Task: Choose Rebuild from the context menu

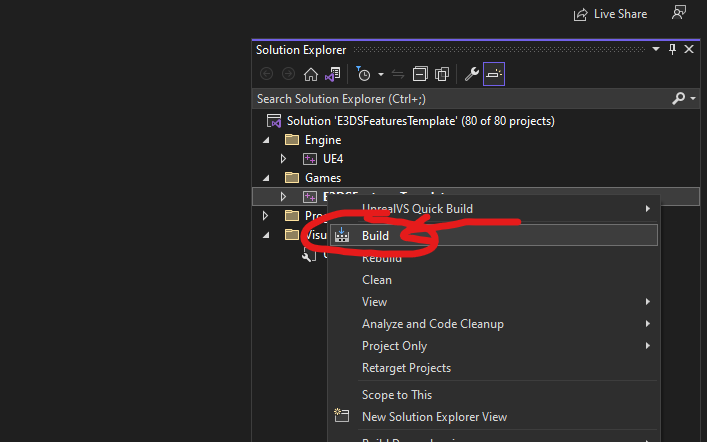Action: tap(494, 258)
